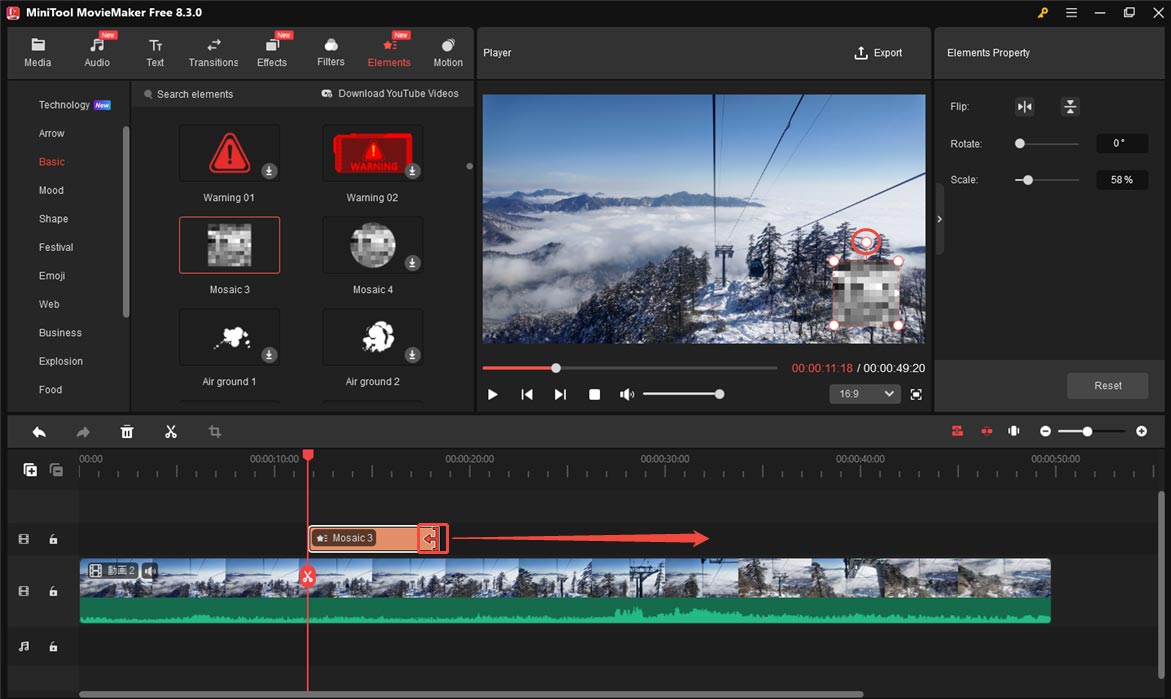This screenshot has height=699, width=1171.
Task: Switch to the Filters tab
Action: [331, 53]
